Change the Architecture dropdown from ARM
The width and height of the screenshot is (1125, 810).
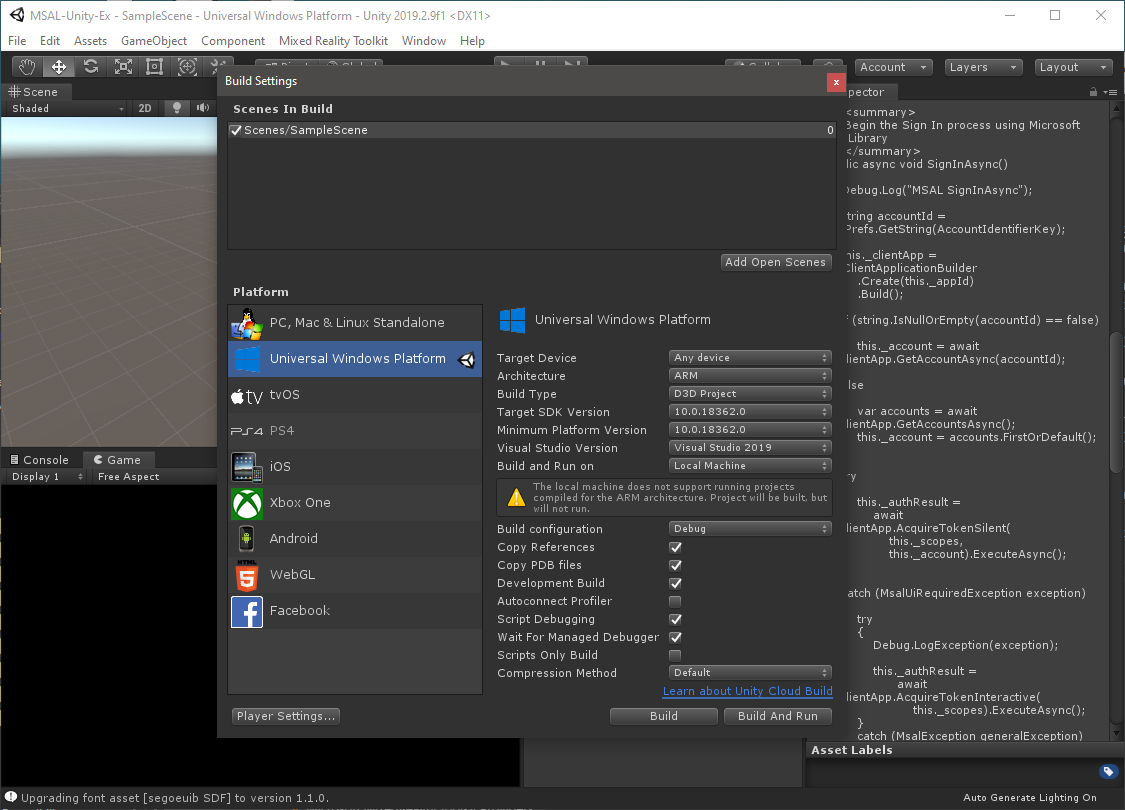tap(750, 375)
